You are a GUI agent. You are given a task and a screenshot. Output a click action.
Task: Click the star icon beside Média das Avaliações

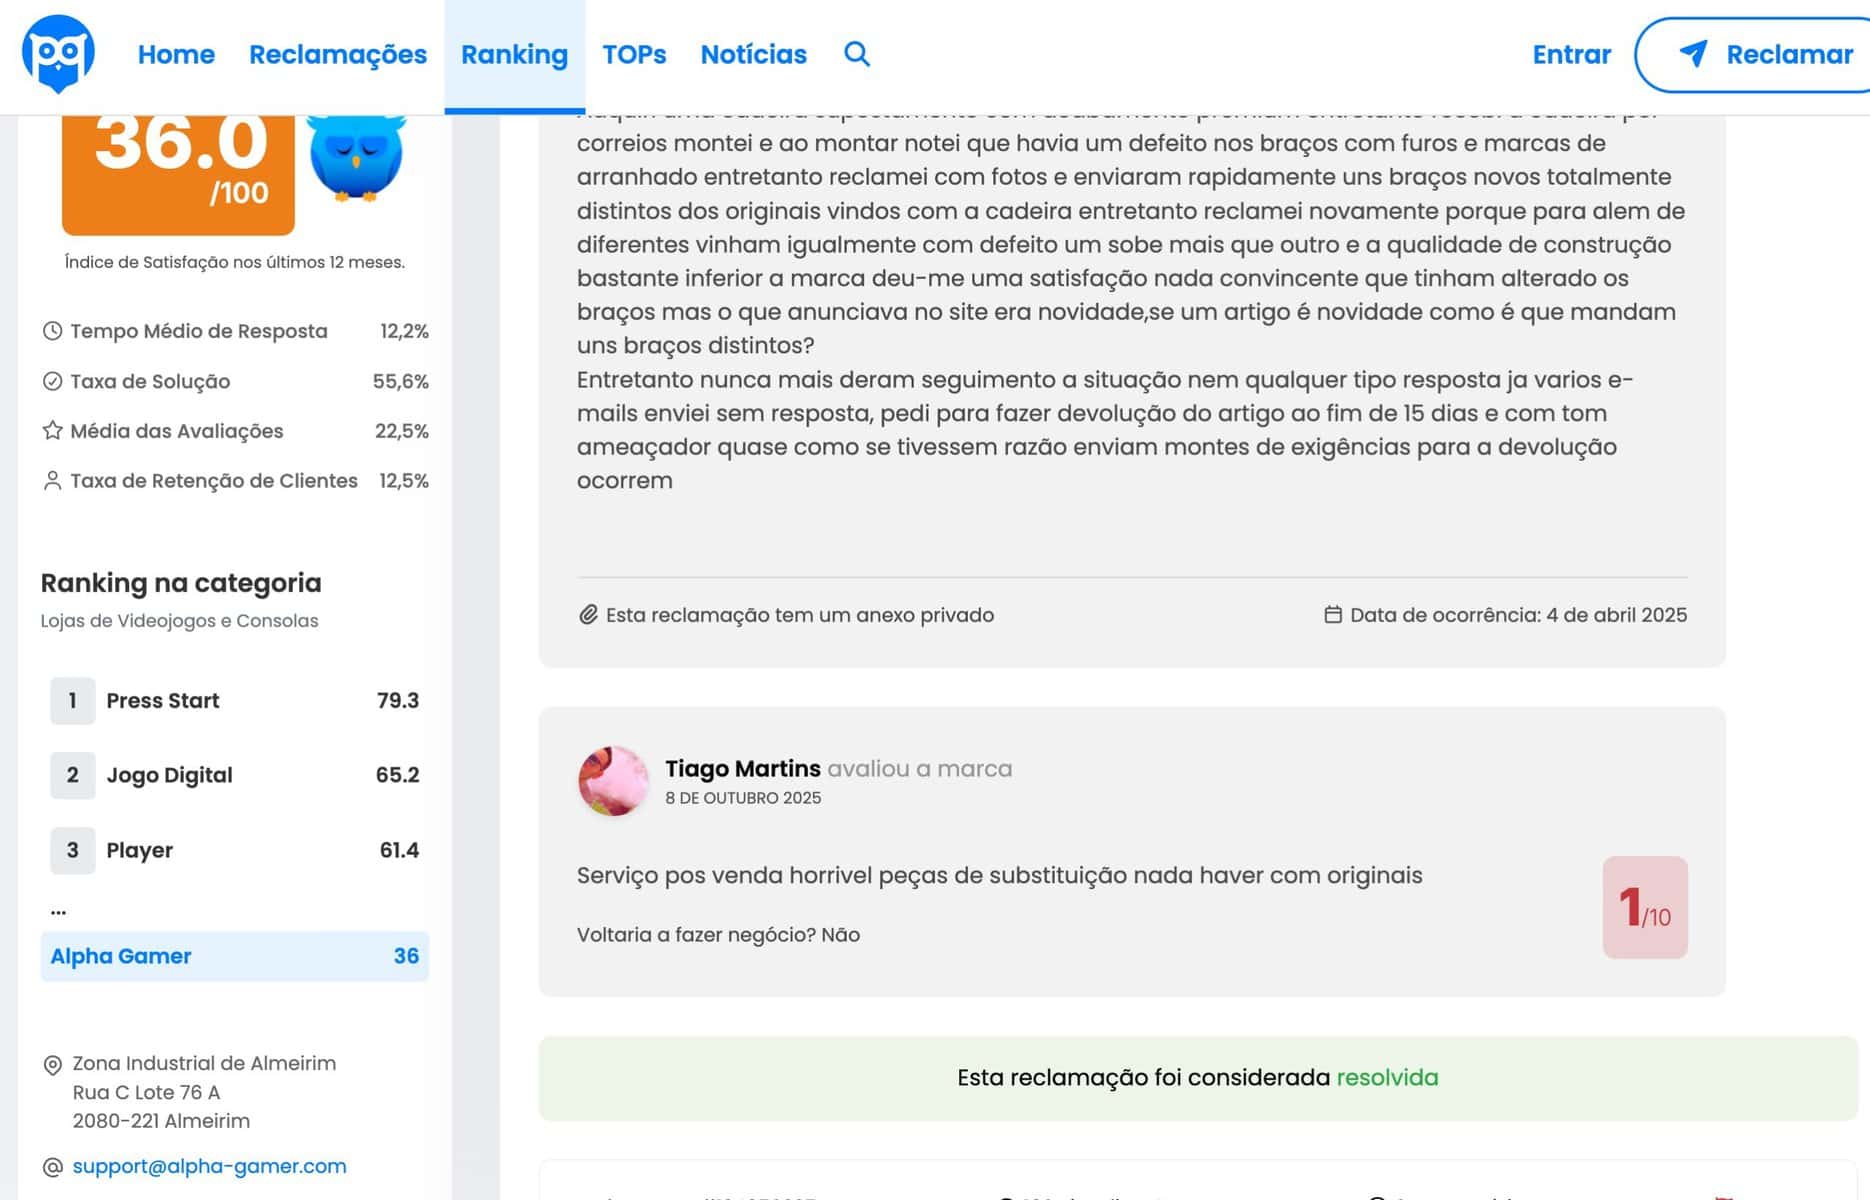[x=52, y=431]
